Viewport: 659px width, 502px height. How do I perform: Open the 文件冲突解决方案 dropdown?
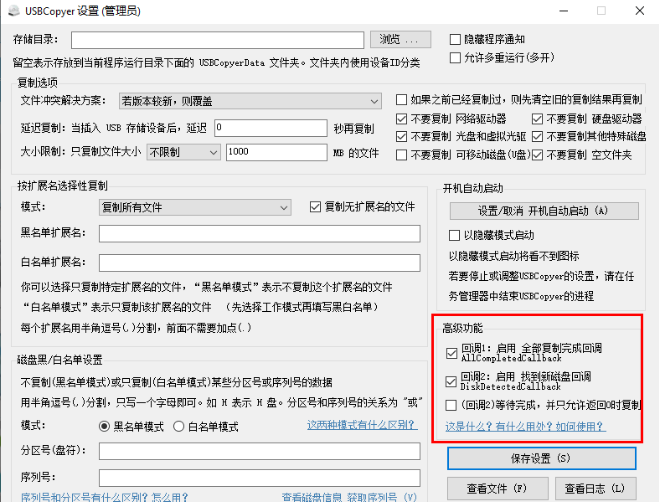250,100
